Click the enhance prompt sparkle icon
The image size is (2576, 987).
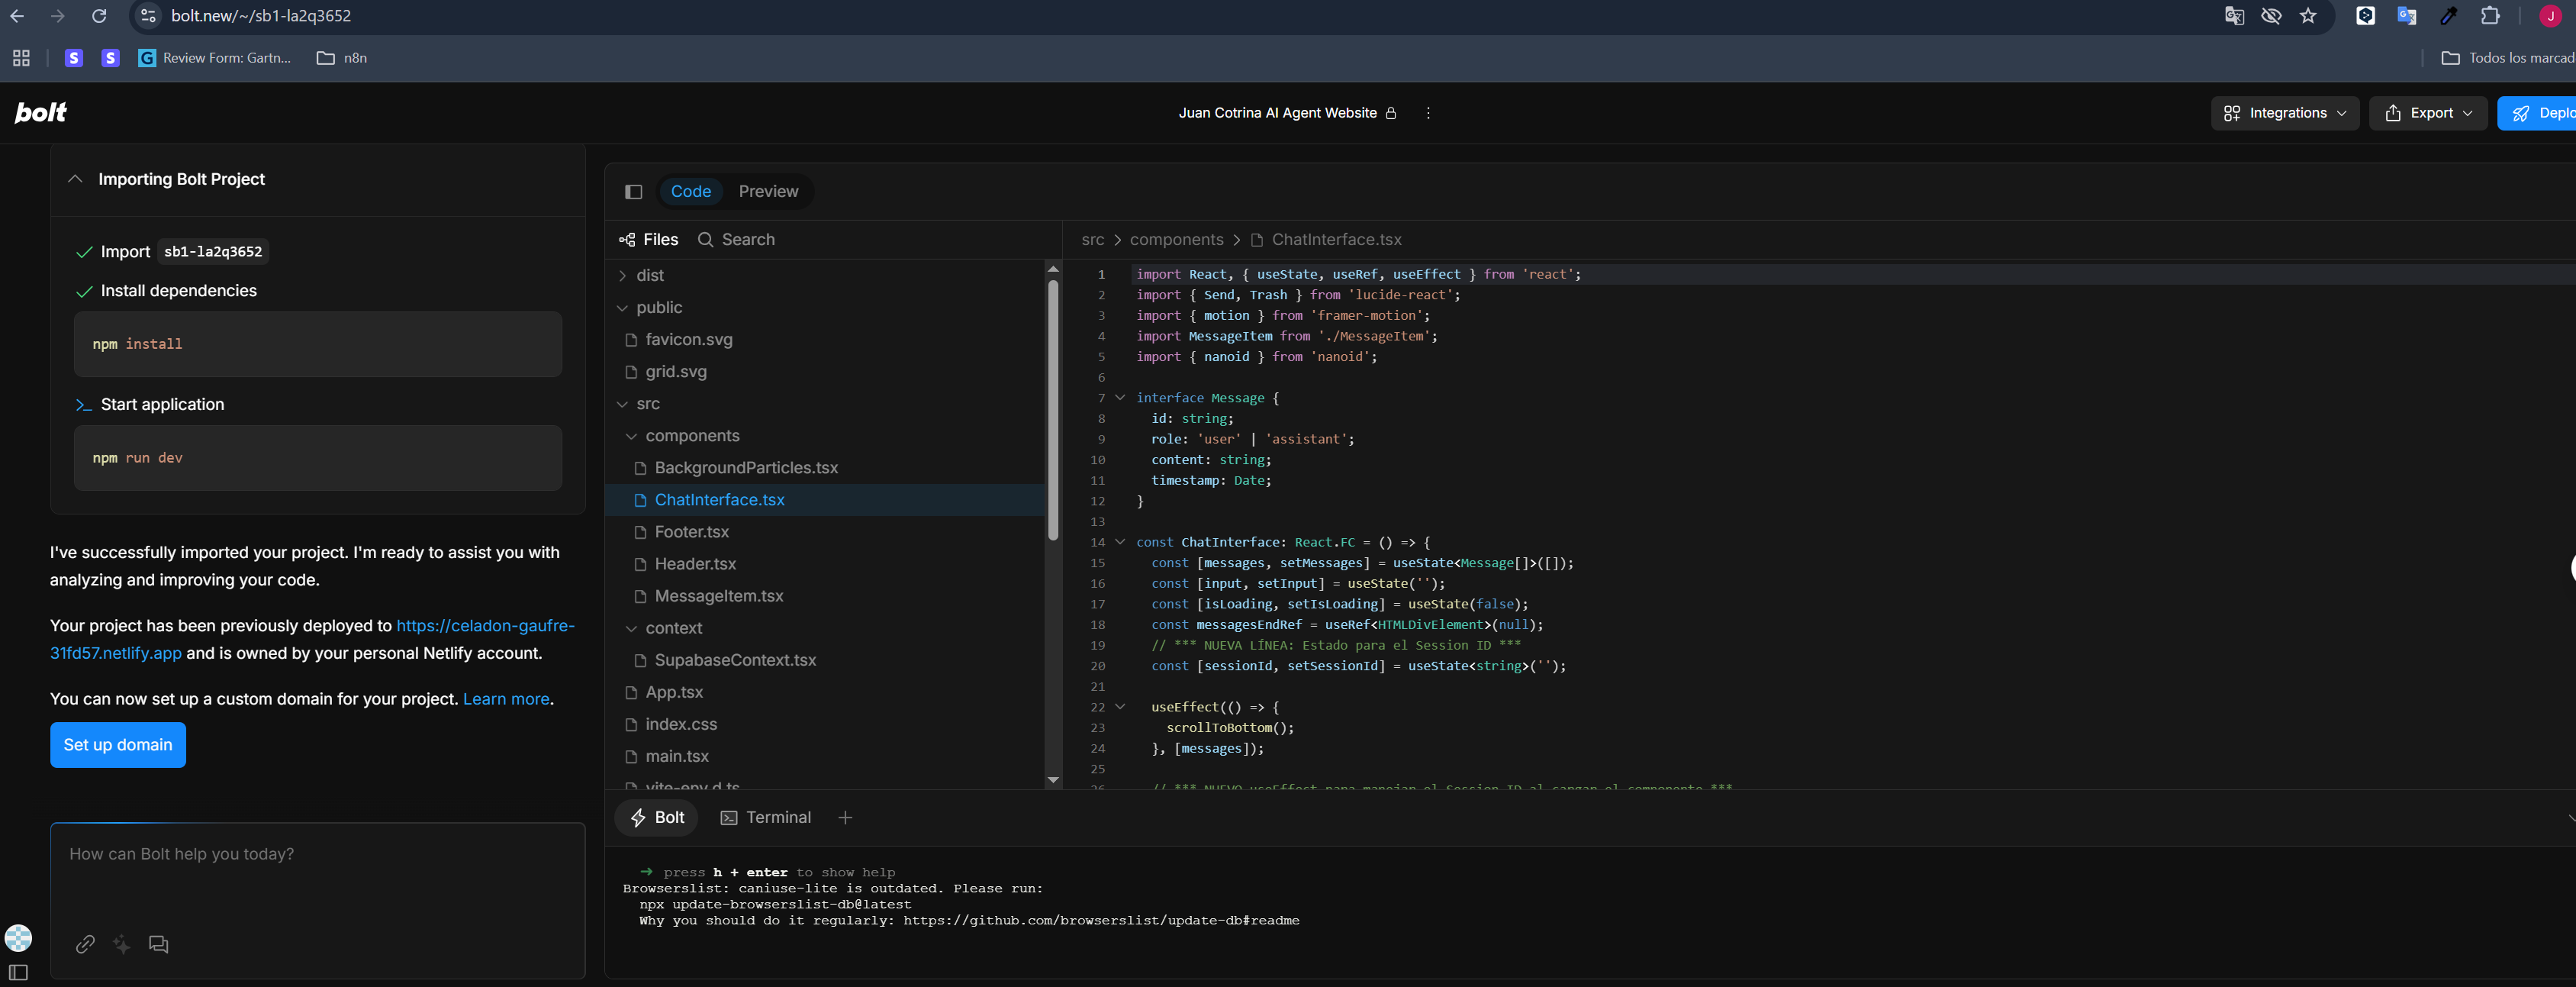pyautogui.click(x=121, y=944)
